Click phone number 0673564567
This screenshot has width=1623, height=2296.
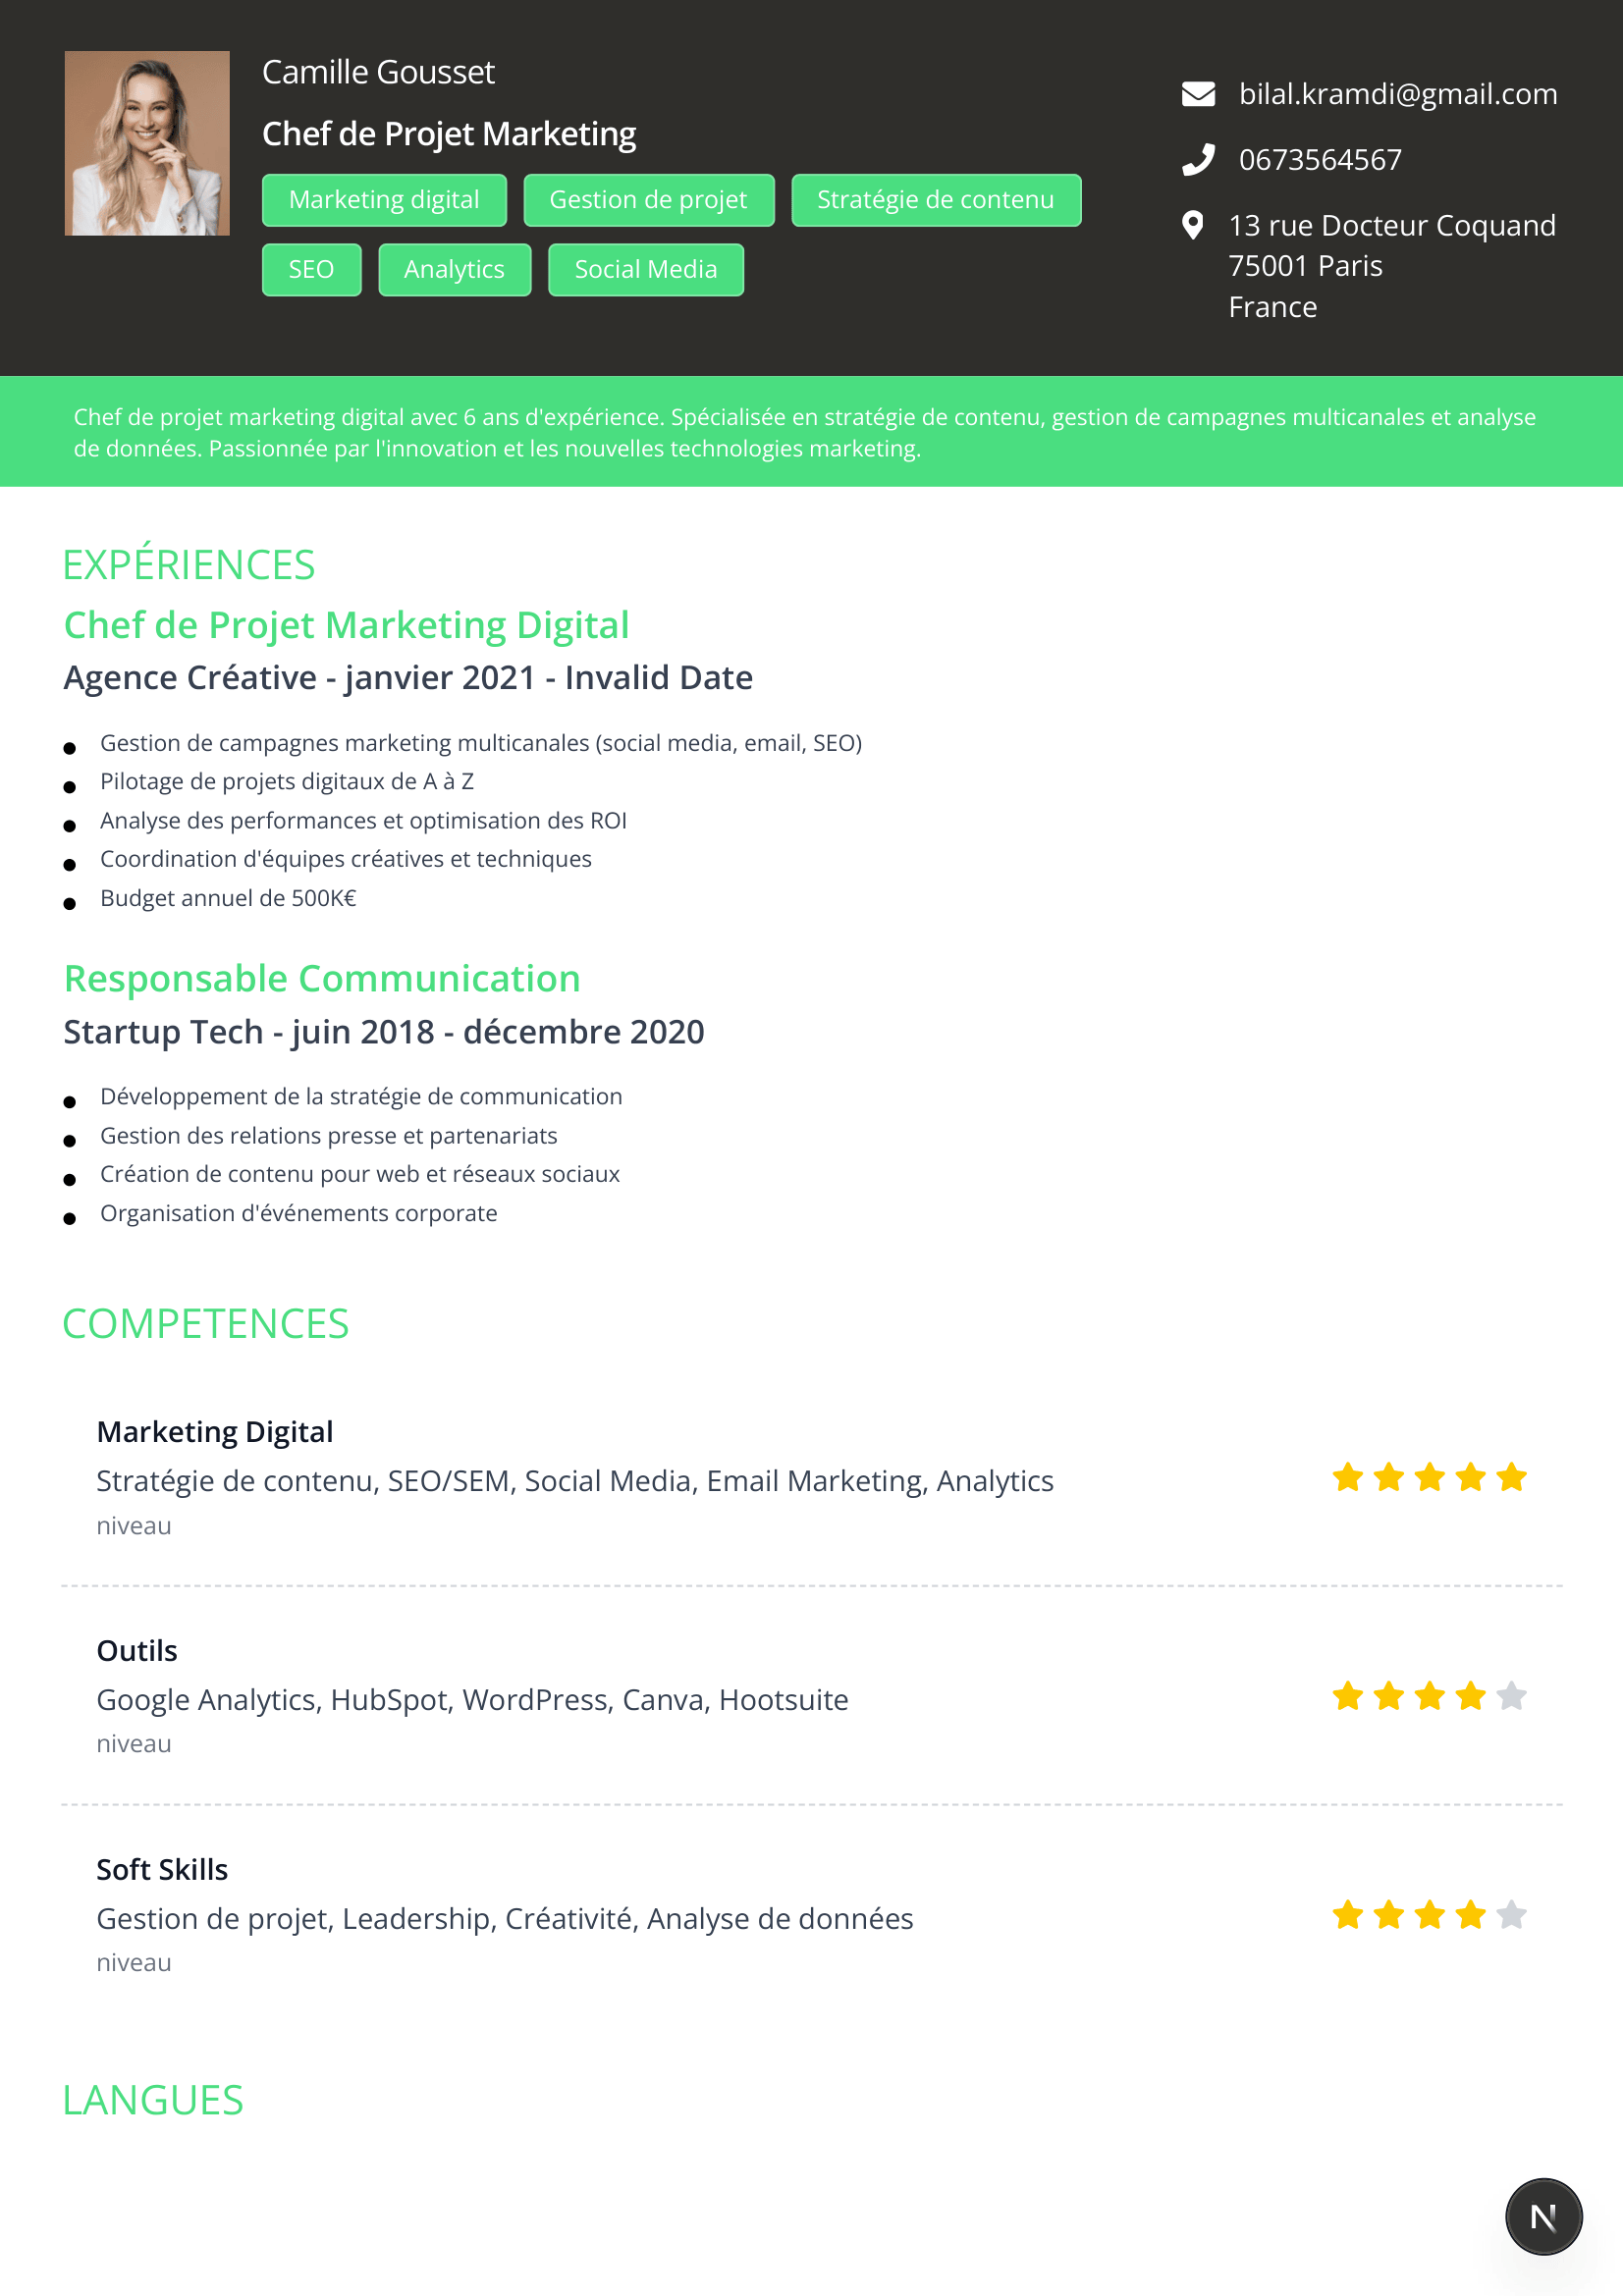point(1319,160)
